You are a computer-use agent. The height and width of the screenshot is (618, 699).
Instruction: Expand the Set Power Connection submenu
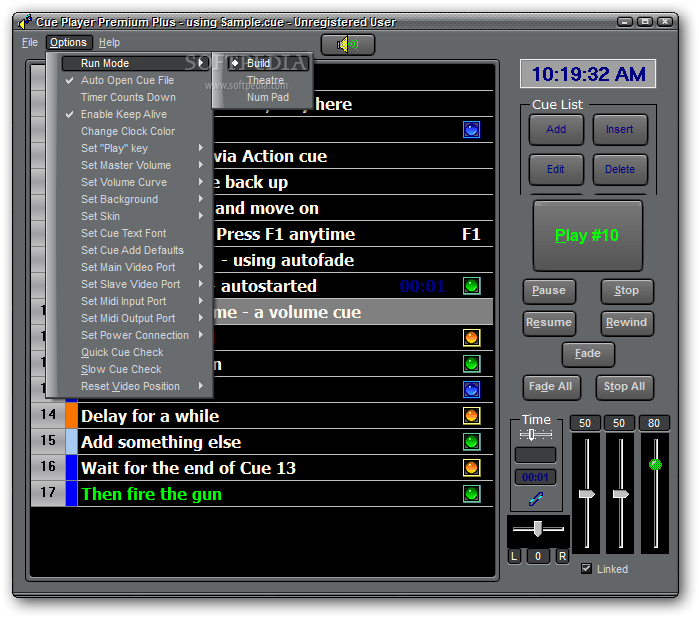coord(135,335)
